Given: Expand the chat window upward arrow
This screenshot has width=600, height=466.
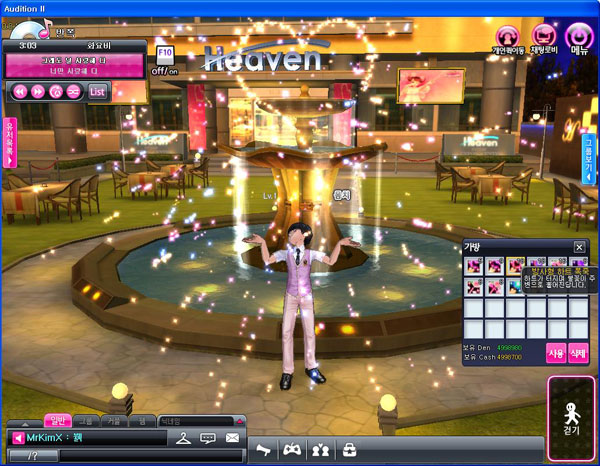Looking at the screenshot, I should coord(24,421).
